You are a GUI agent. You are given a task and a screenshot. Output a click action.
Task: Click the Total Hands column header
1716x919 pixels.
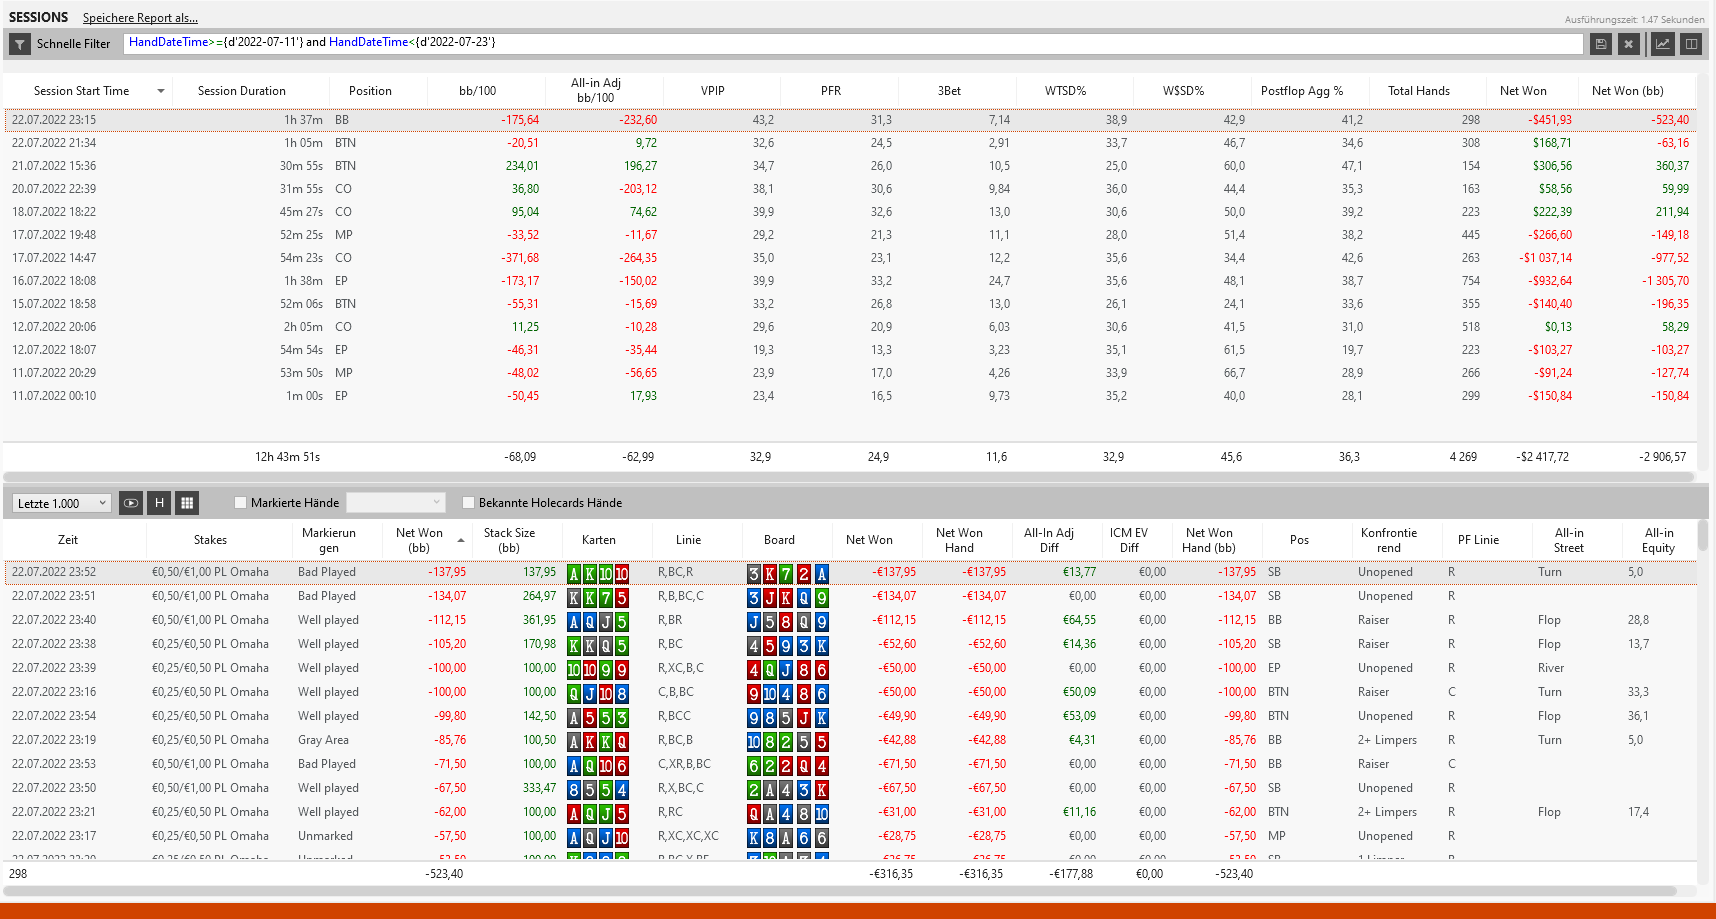click(1418, 91)
